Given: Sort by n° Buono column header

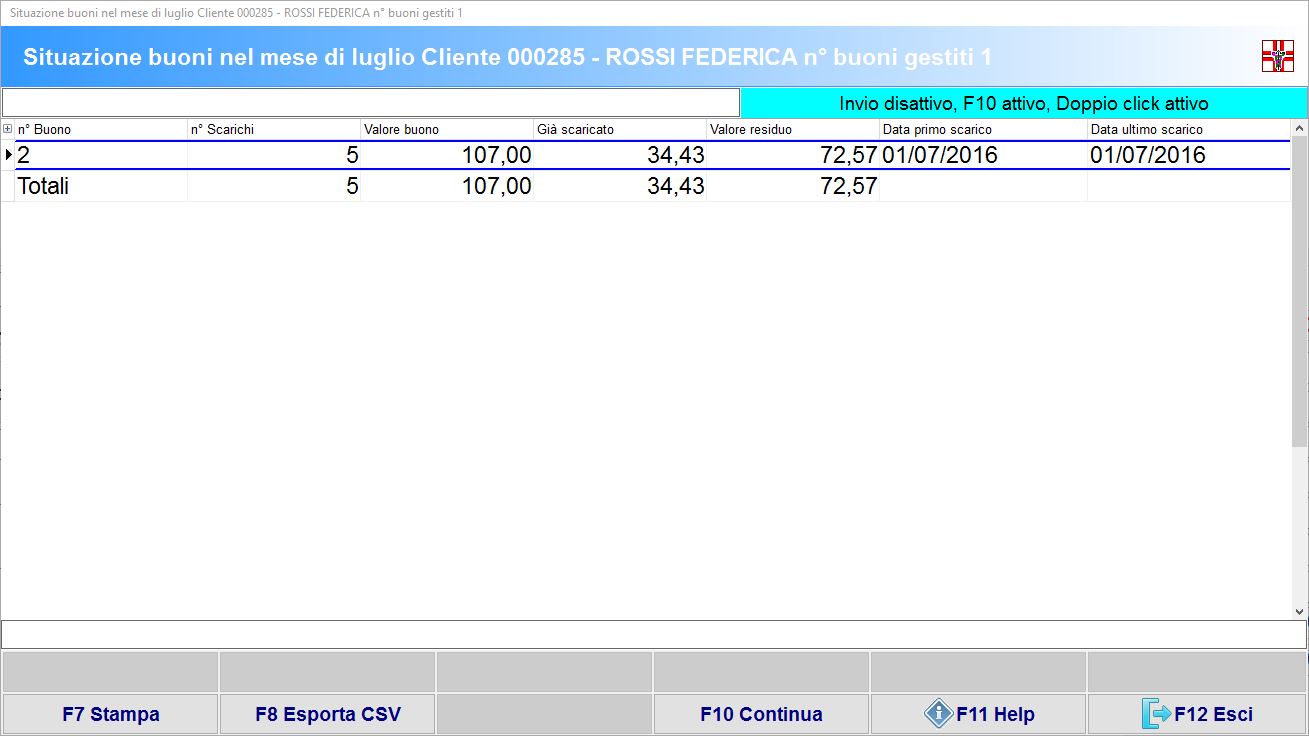Looking at the screenshot, I should click(100, 129).
